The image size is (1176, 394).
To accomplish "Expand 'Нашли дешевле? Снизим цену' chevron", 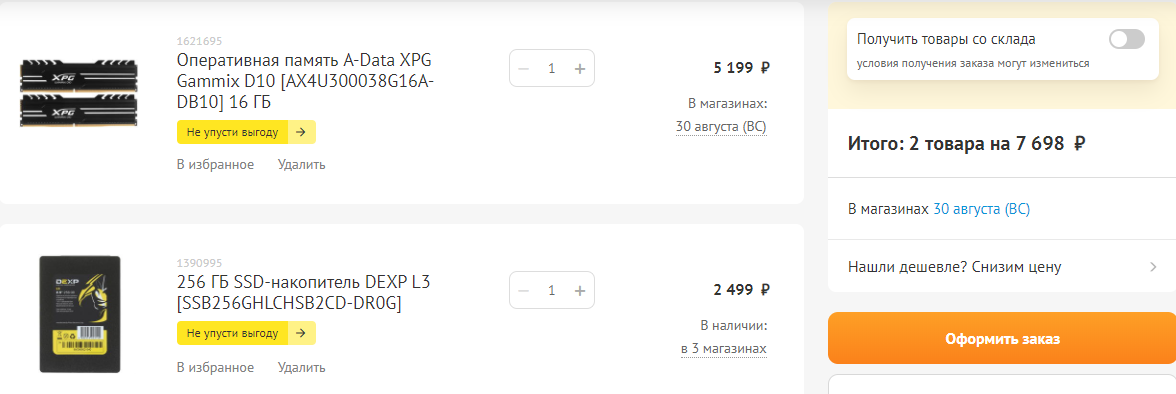I will [x=1153, y=266].
